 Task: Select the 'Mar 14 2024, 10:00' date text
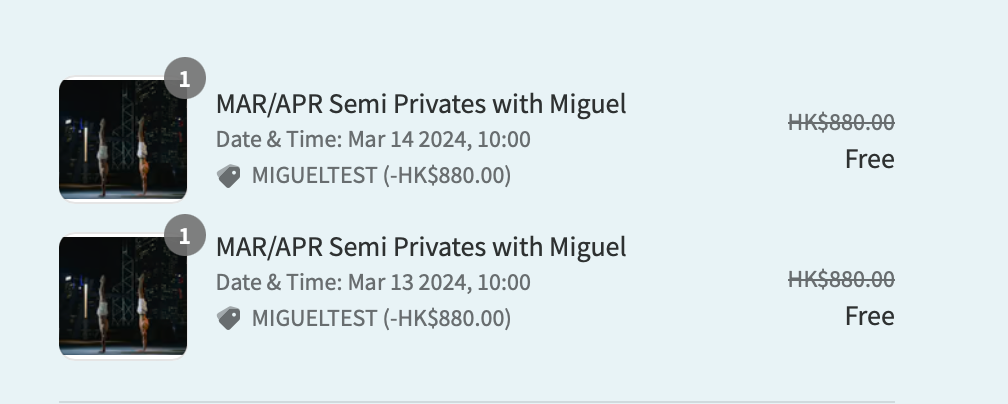pyautogui.click(x=439, y=140)
